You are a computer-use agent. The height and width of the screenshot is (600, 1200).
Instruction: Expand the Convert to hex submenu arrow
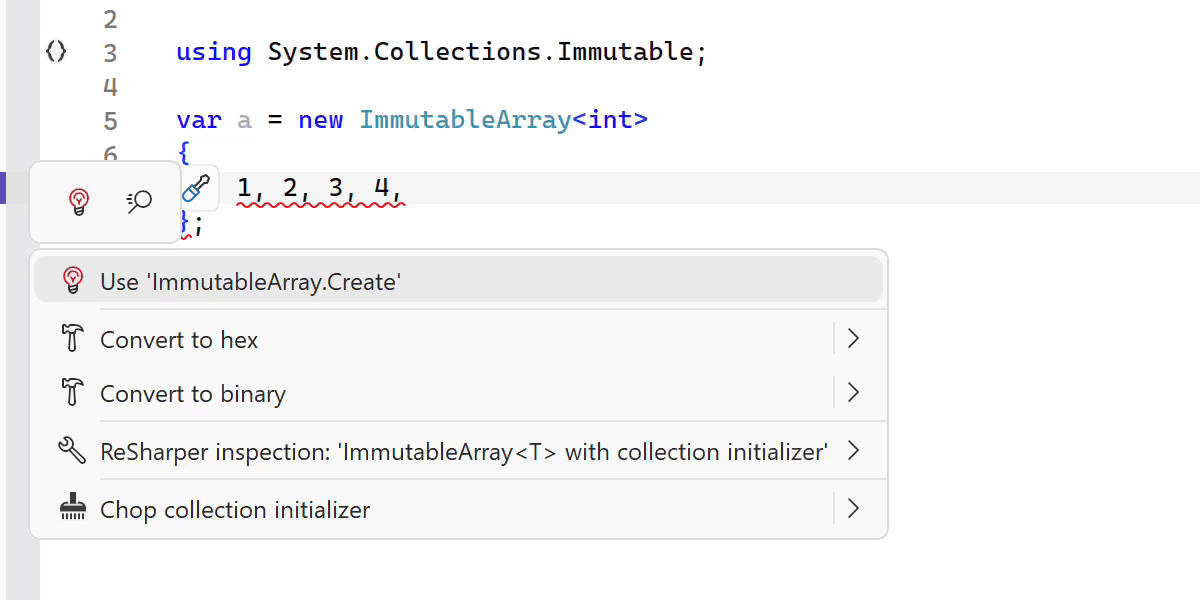[x=853, y=340]
